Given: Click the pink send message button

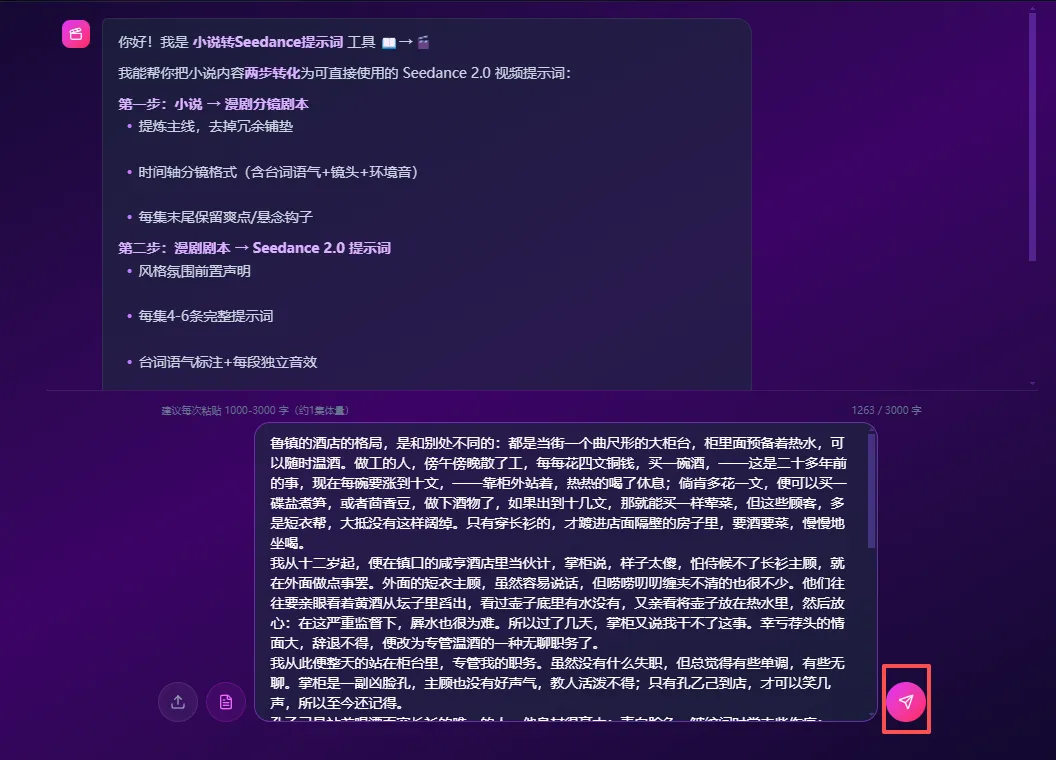Looking at the screenshot, I should tap(906, 701).
